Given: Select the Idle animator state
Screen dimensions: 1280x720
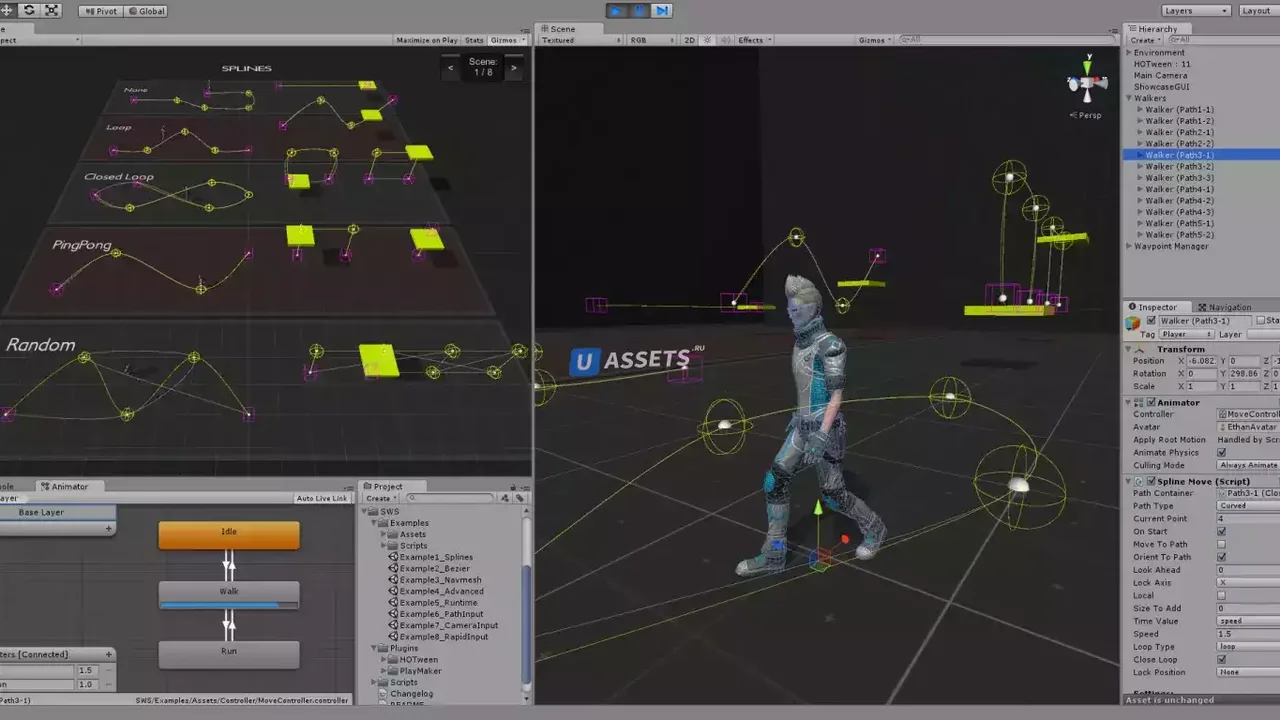Looking at the screenshot, I should [229, 535].
